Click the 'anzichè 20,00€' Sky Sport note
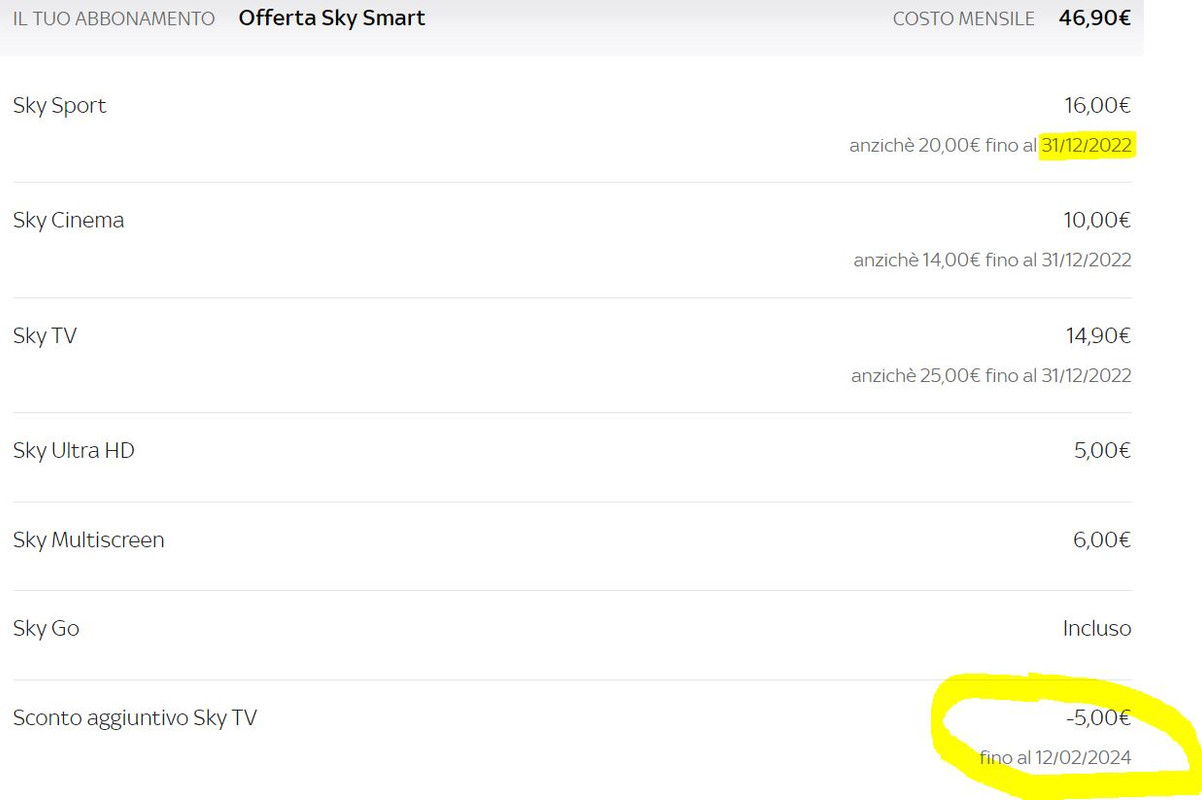Viewport: 1202px width, 800px height. (990, 146)
